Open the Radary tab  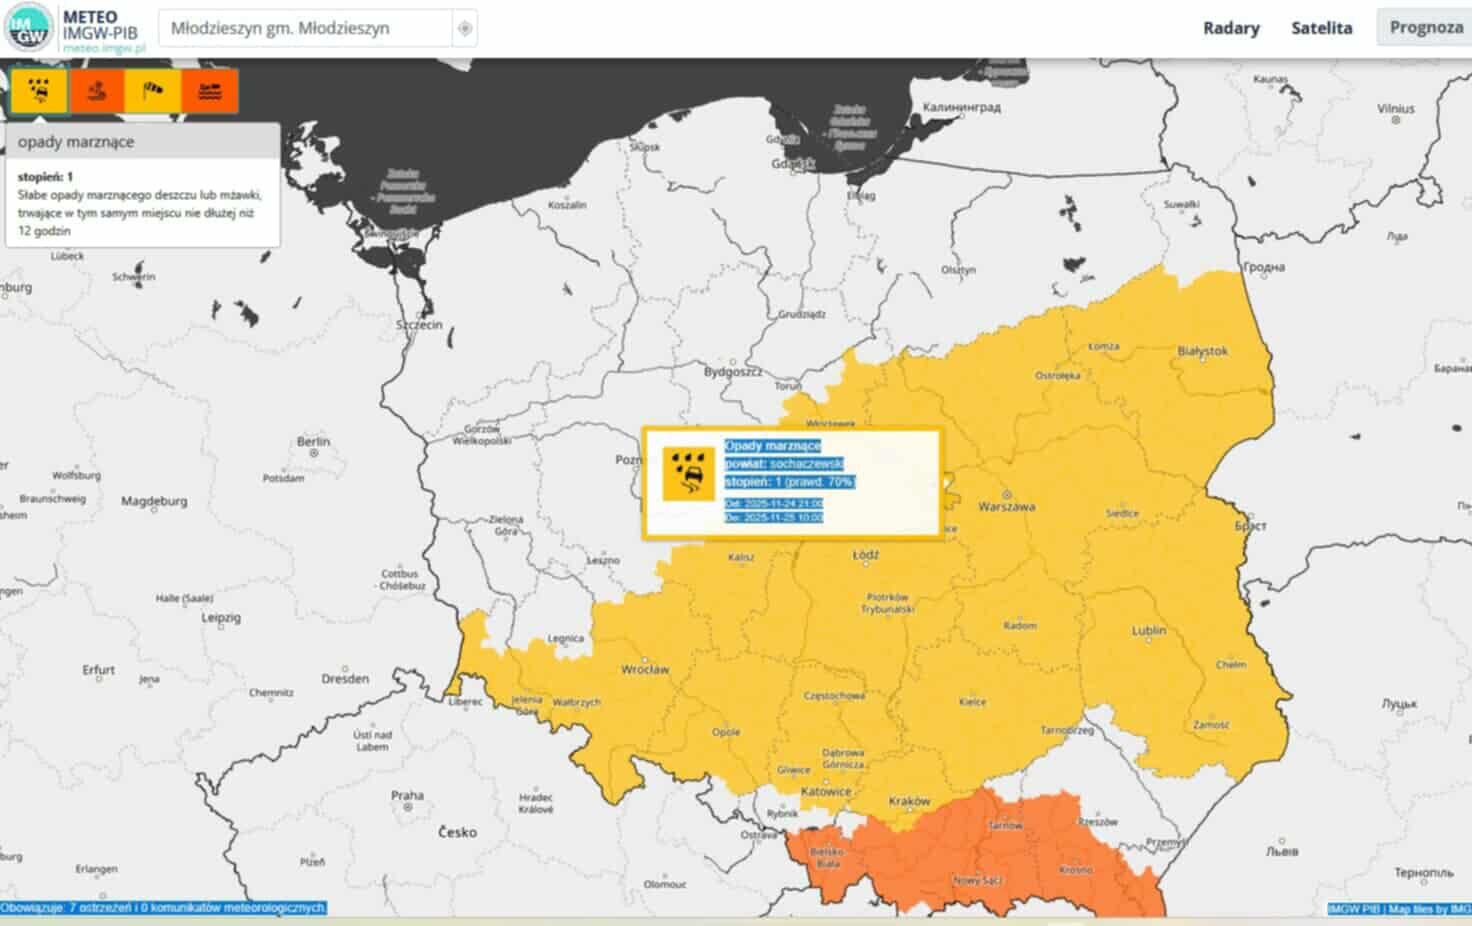(1231, 28)
